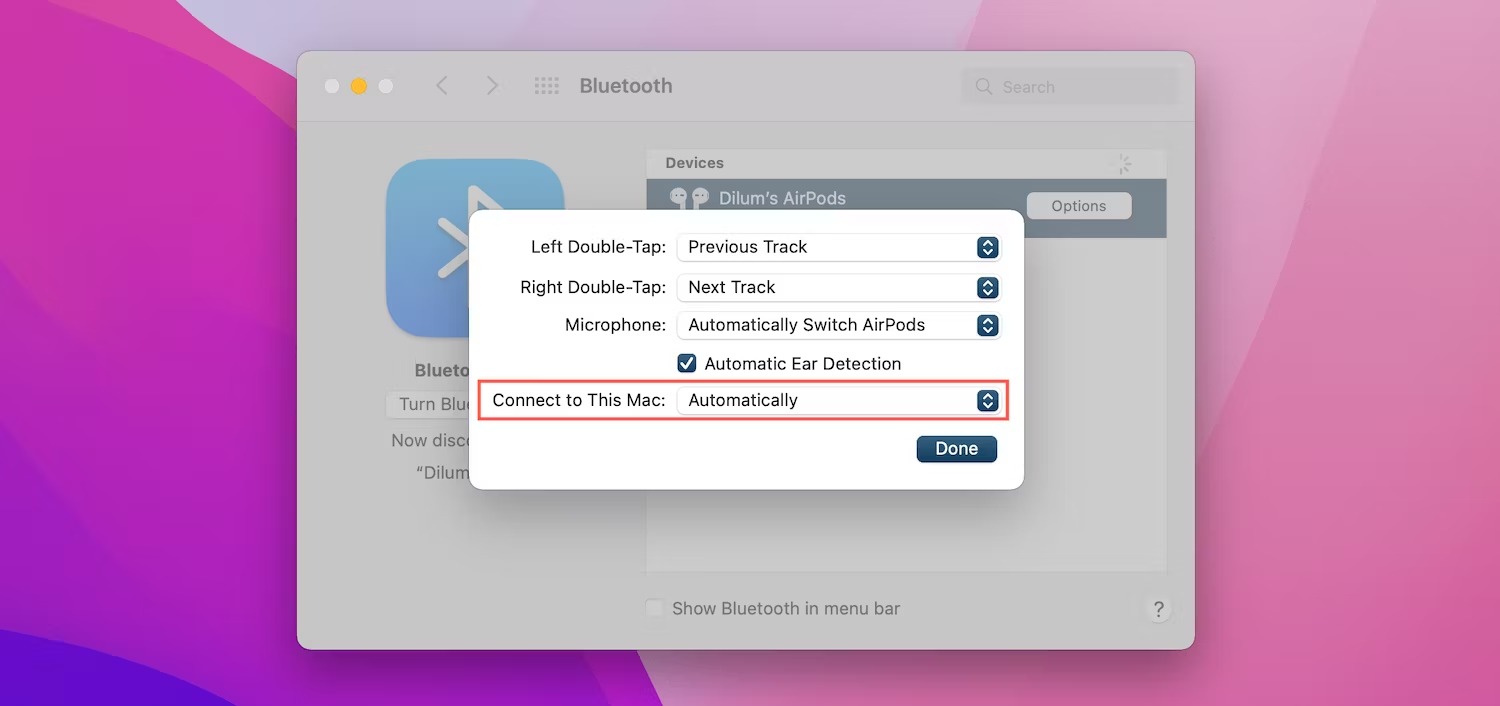1500x706 pixels.
Task: Open Connect to This Mac dropdown
Action: coord(838,400)
